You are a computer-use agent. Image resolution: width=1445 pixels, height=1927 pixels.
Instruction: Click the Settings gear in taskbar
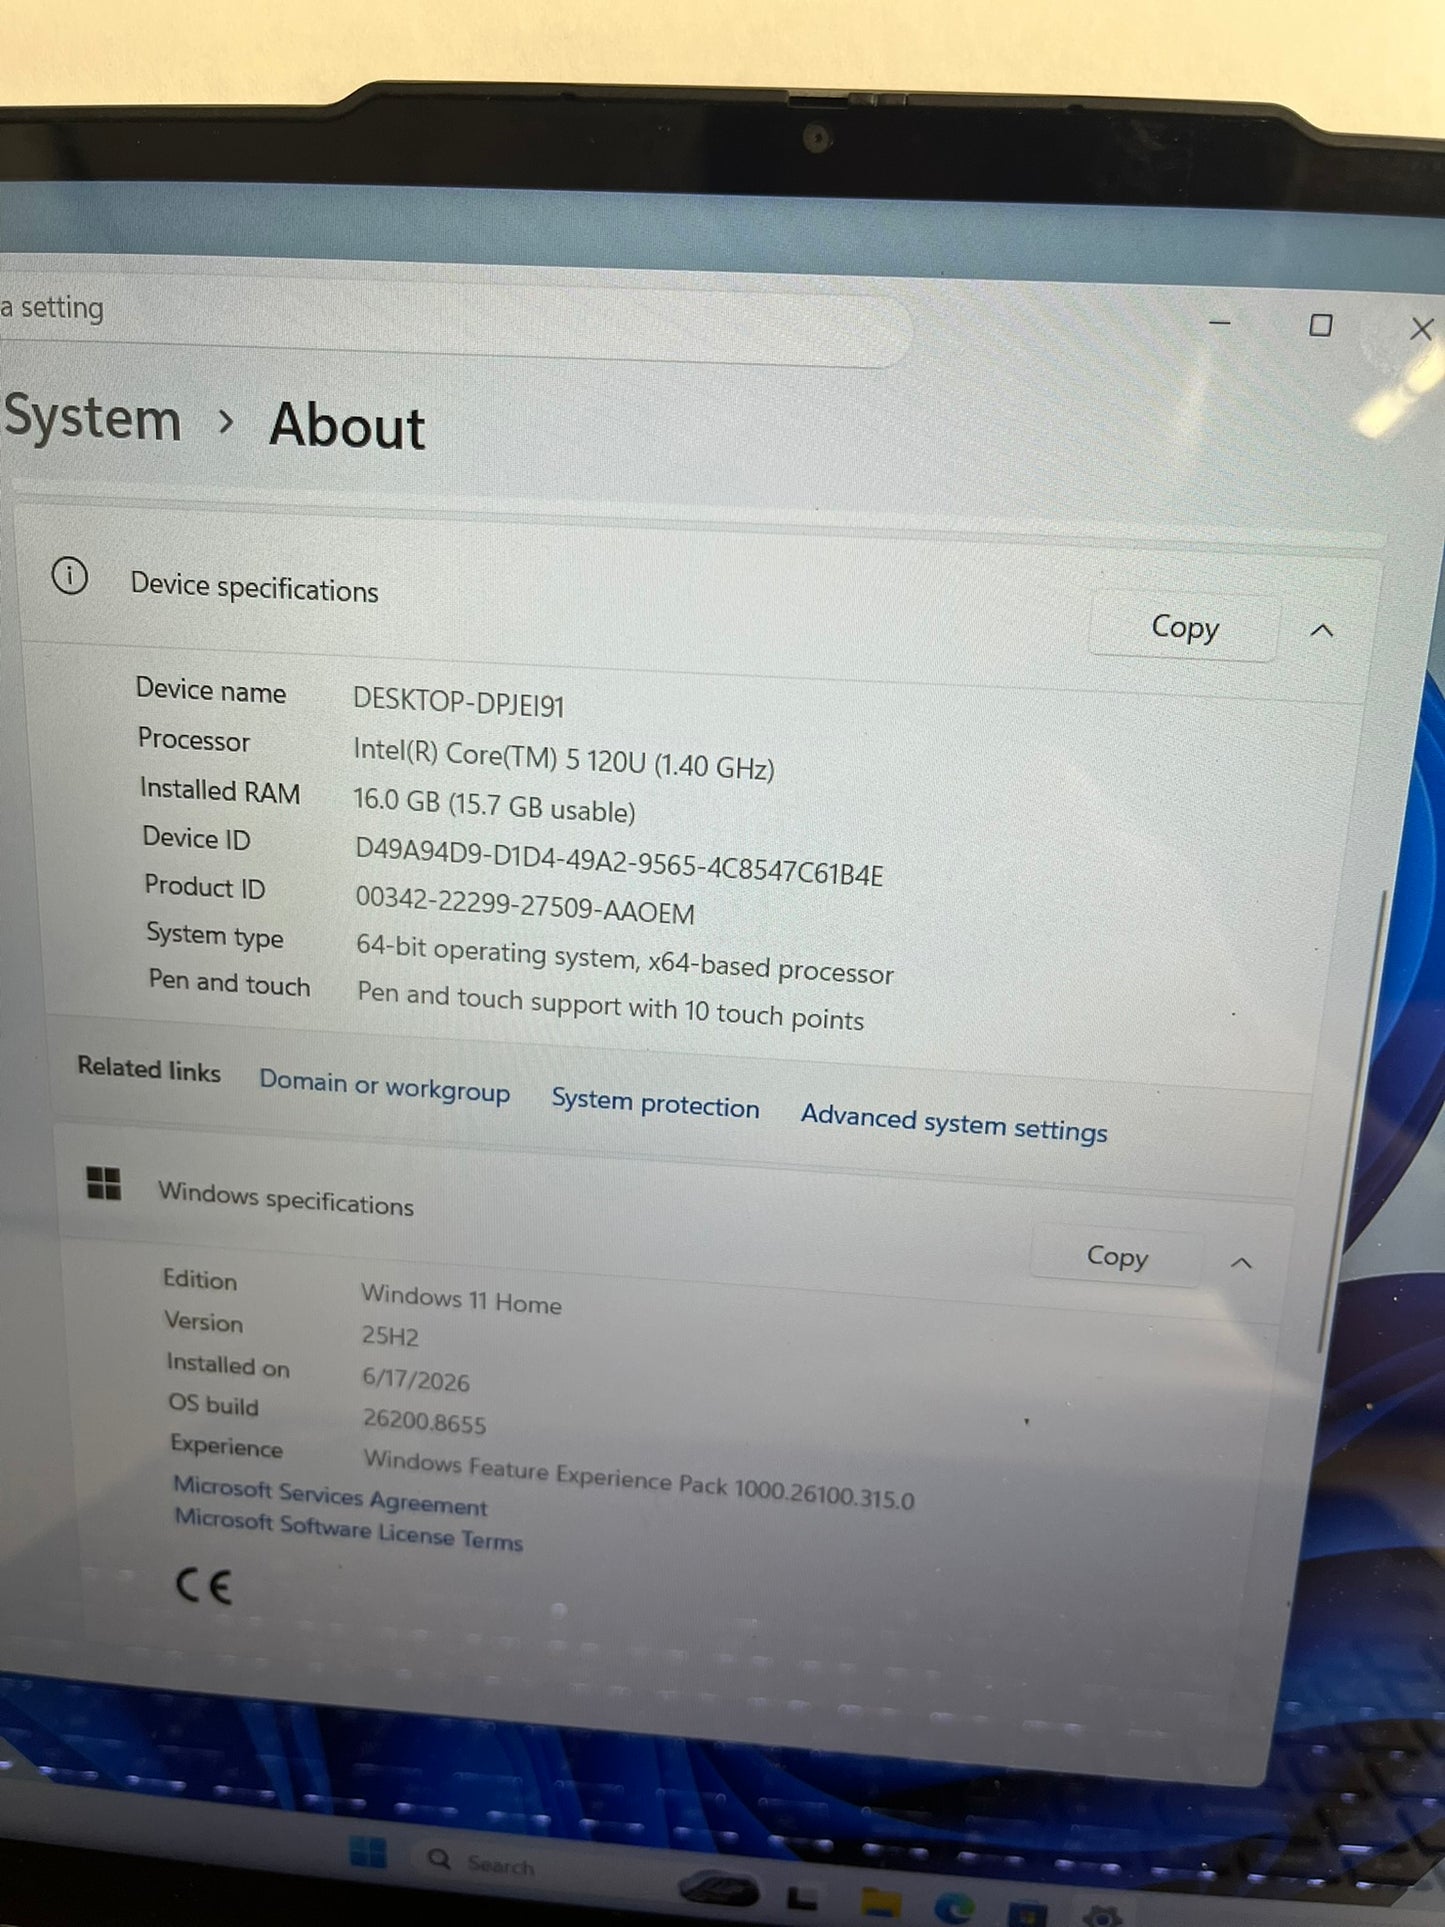coord(1104,1918)
